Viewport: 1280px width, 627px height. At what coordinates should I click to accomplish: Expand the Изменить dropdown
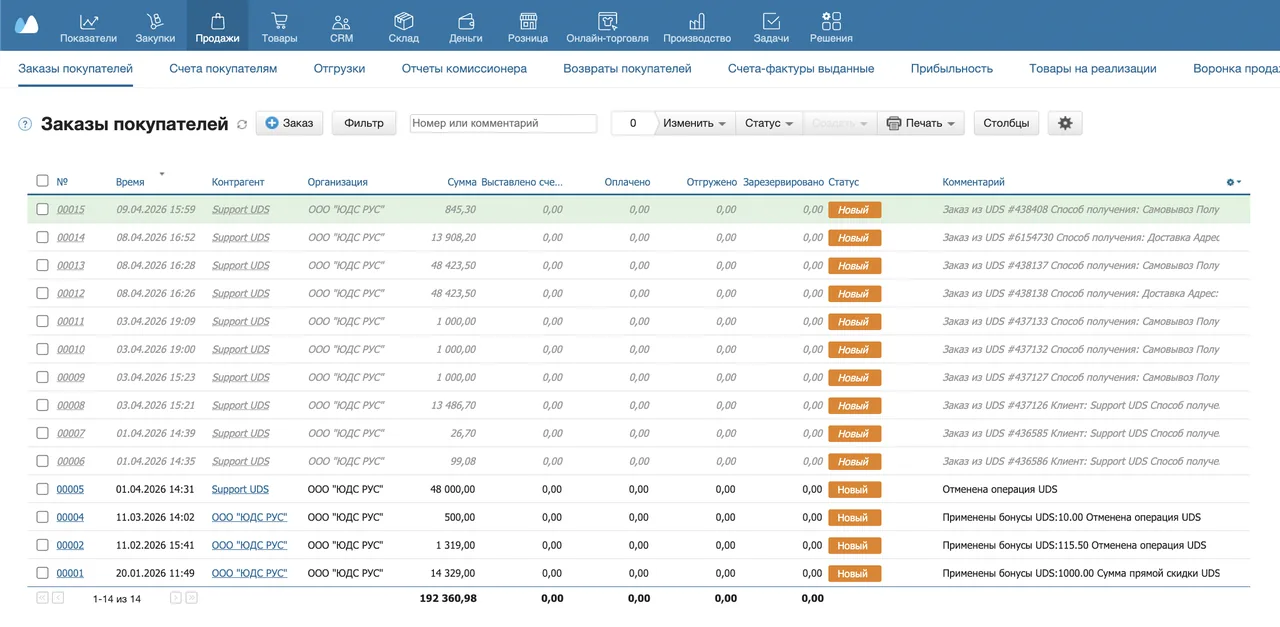pyautogui.click(x=694, y=123)
